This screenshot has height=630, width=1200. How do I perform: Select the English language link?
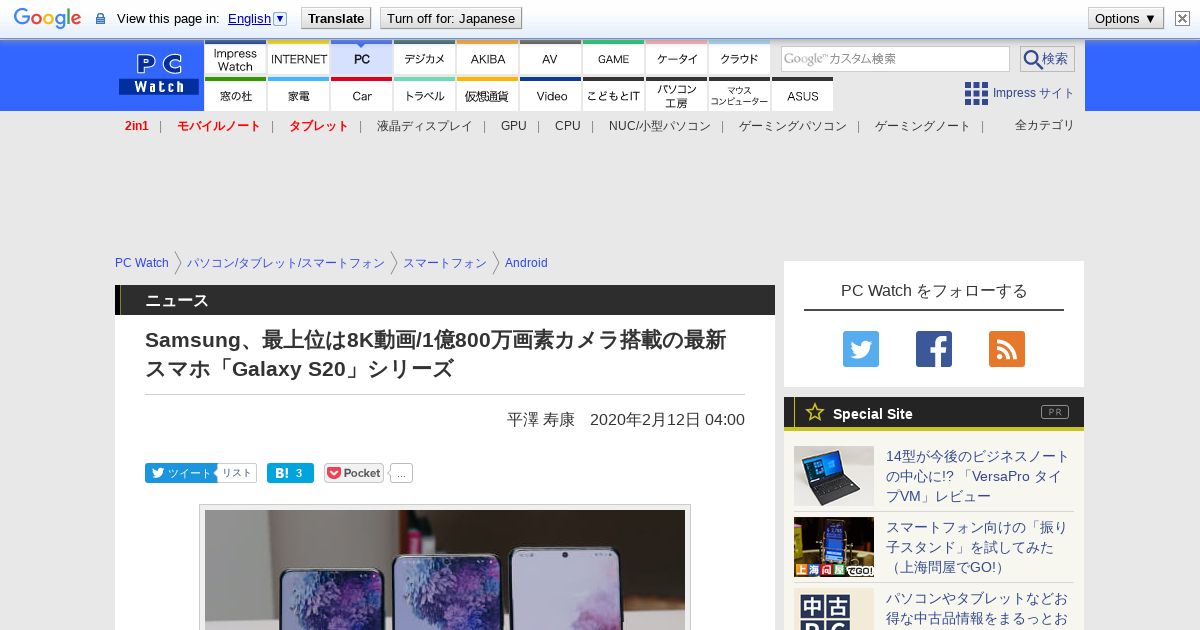[x=249, y=18]
